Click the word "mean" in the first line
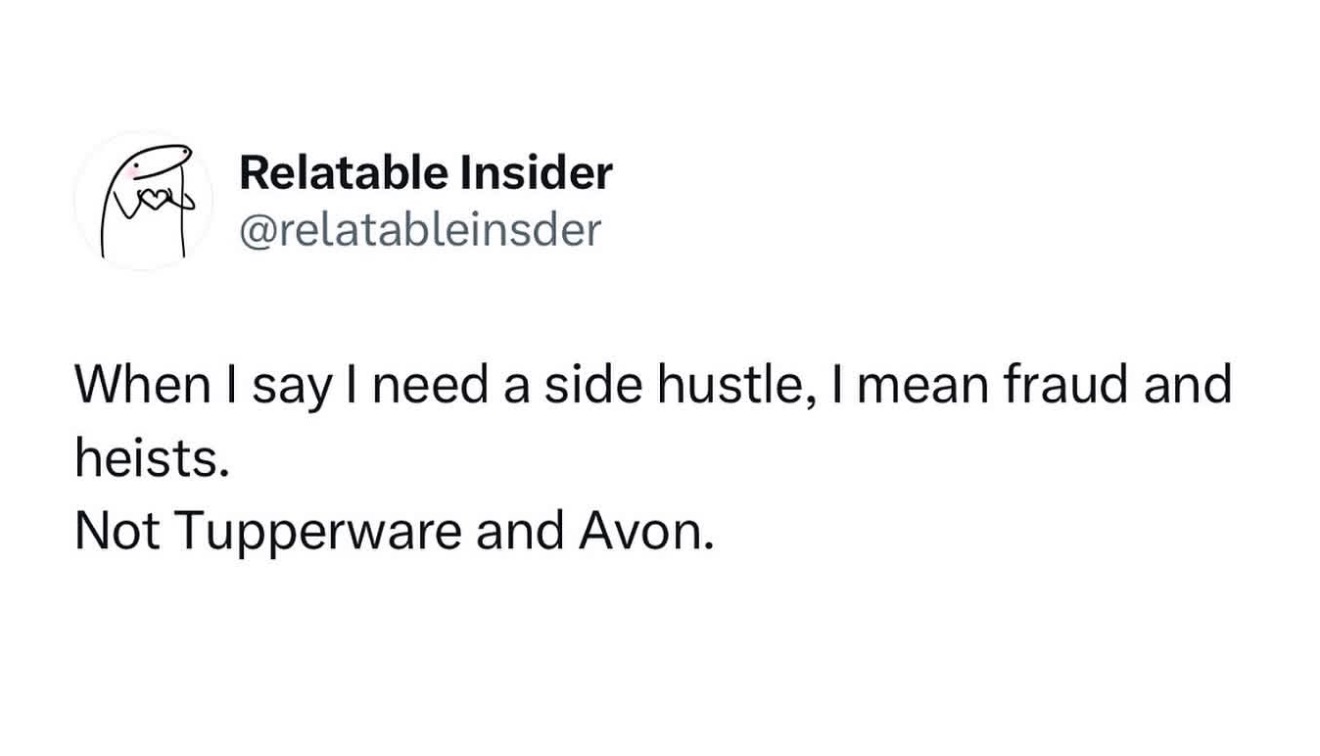The width and height of the screenshot is (1320, 756). coord(916,385)
